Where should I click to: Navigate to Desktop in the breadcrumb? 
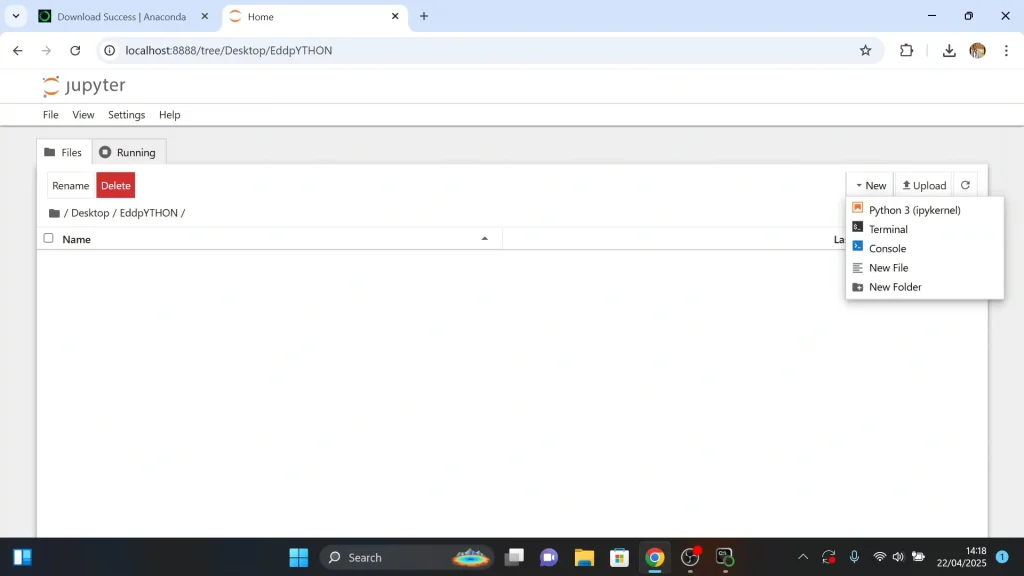pyautogui.click(x=90, y=213)
